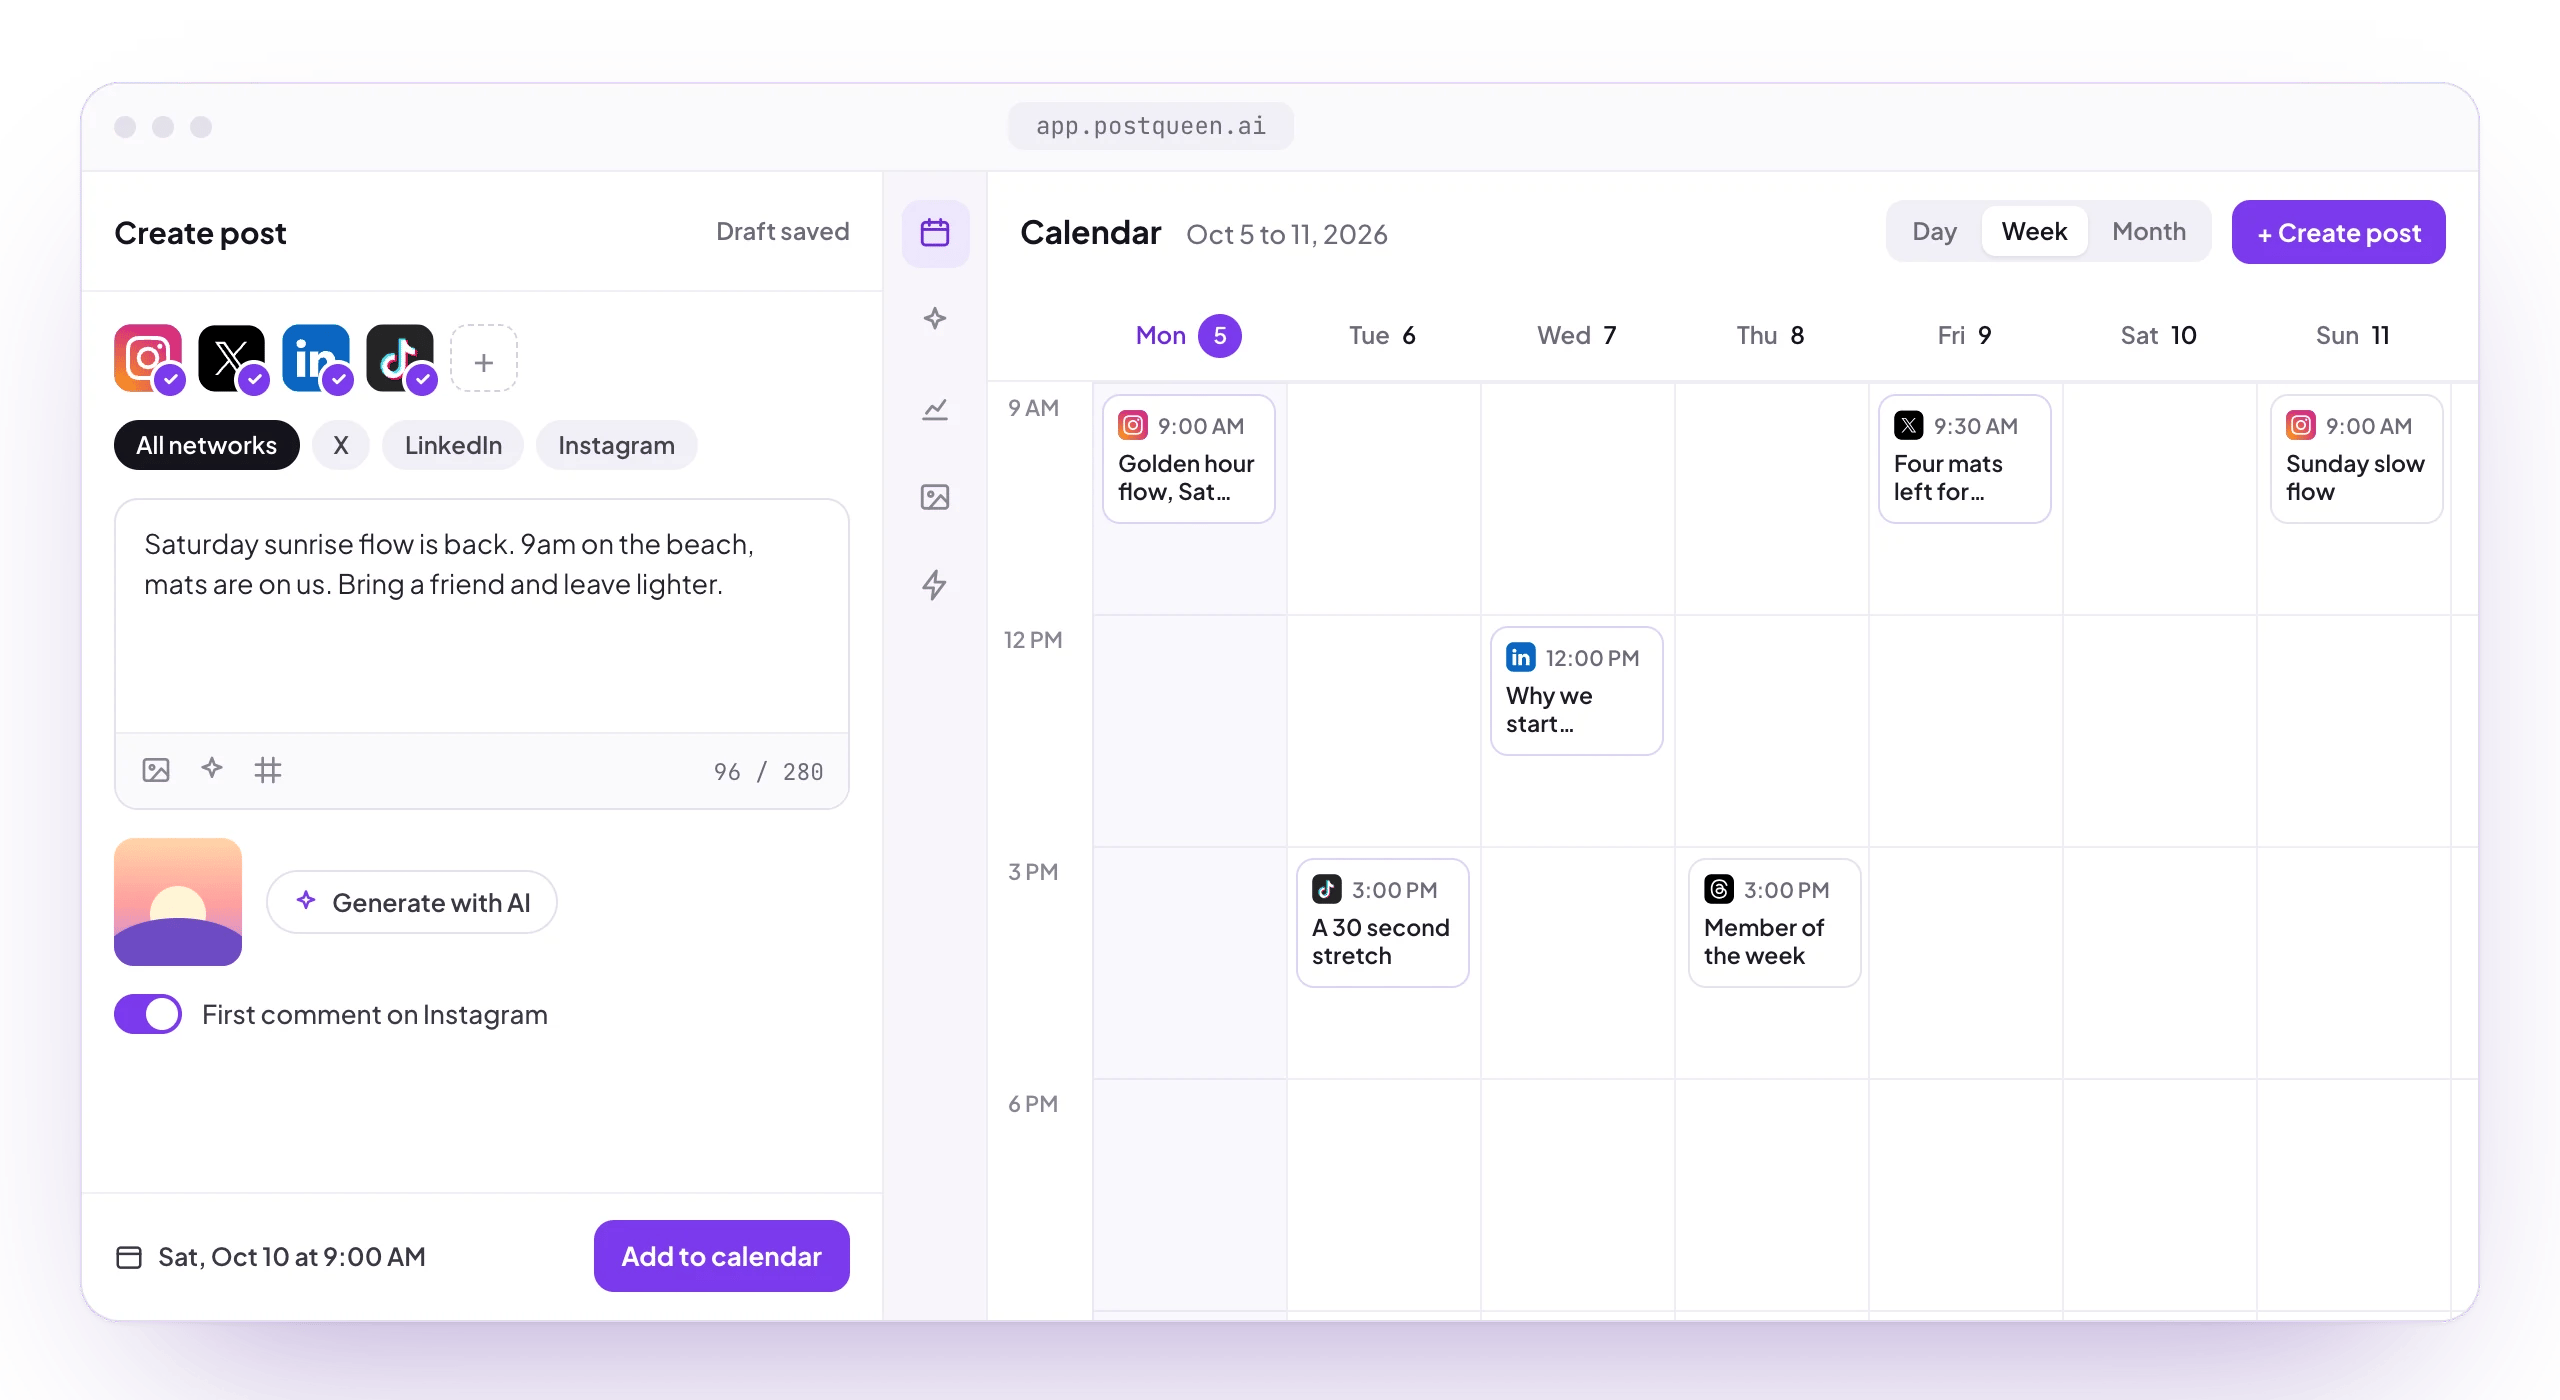Viewport: 2560px width, 1400px height.
Task: Click into the post text area
Action: (482, 616)
